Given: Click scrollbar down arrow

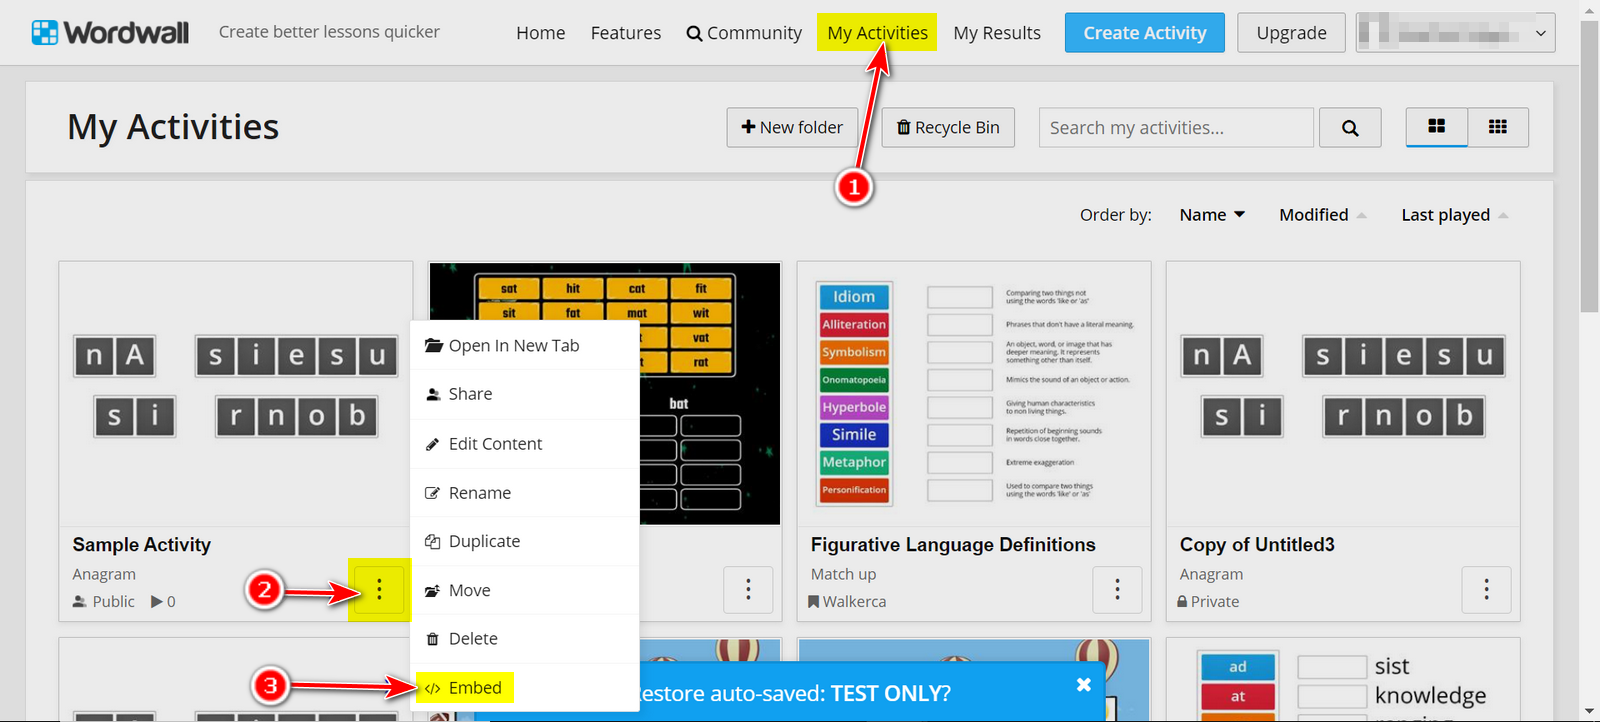Looking at the screenshot, I should [1589, 712].
